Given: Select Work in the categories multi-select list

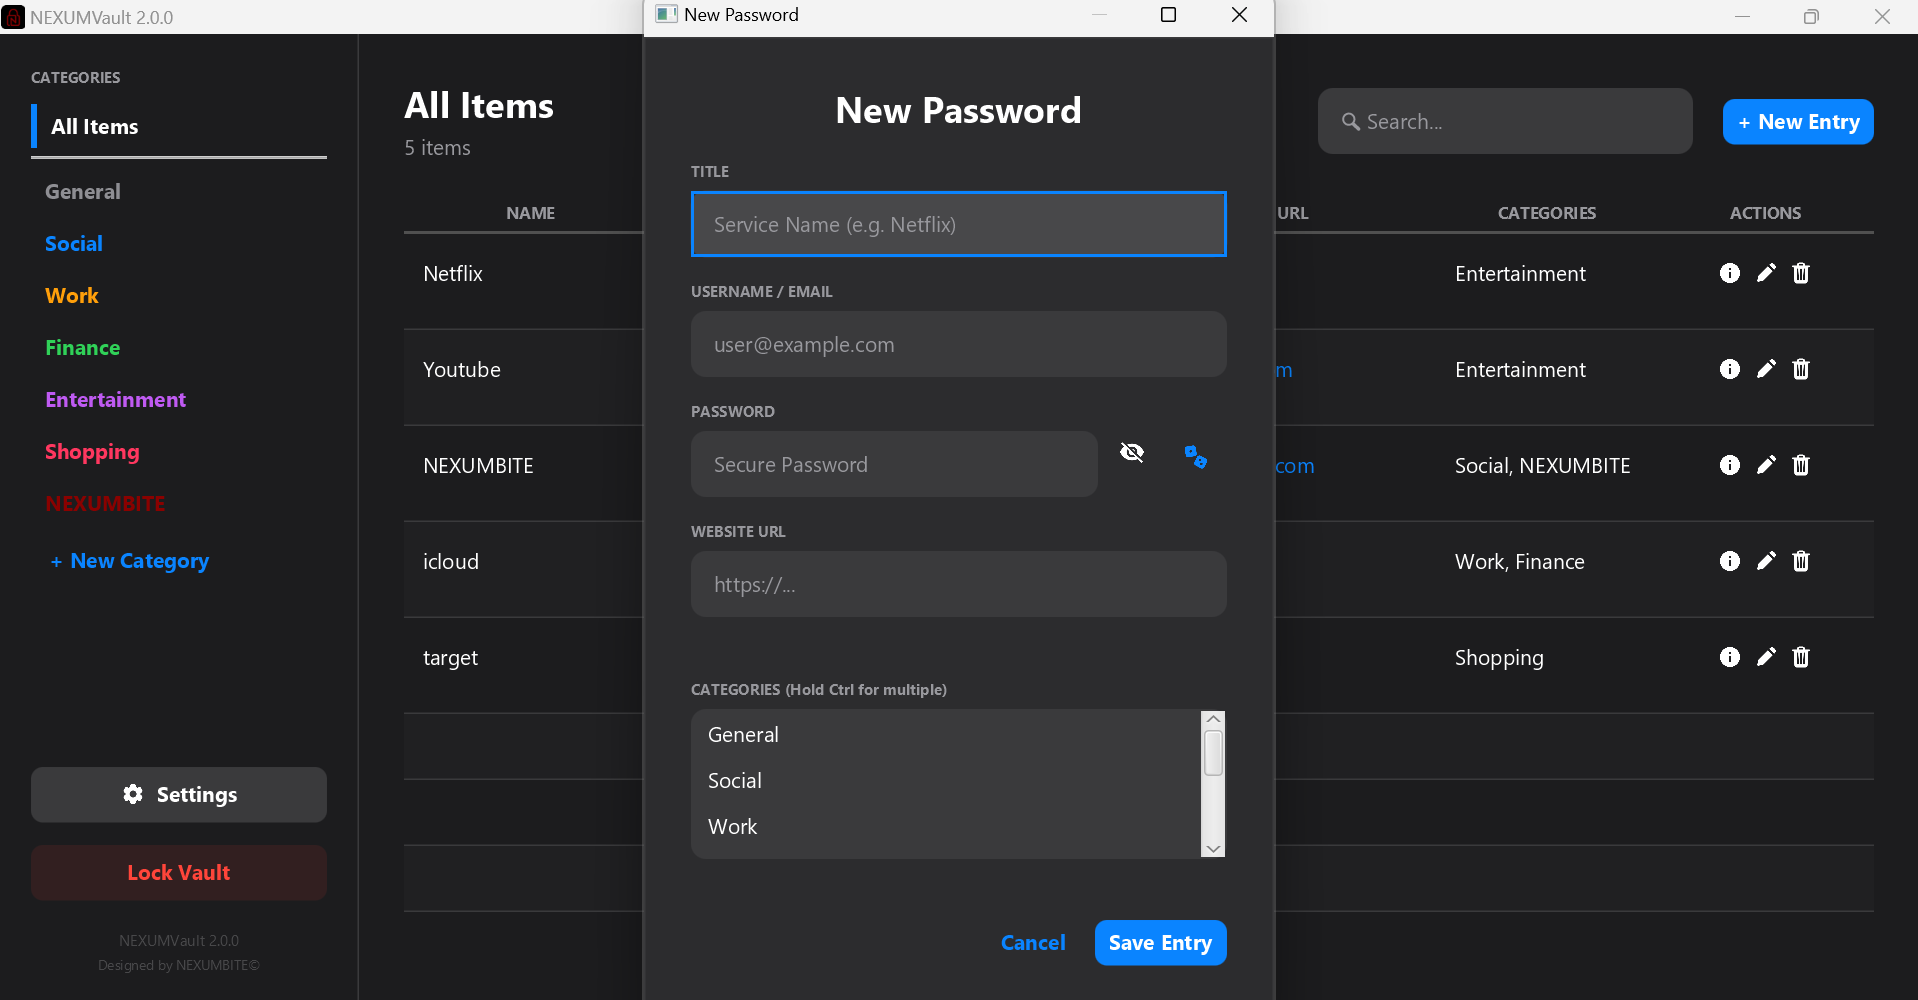Looking at the screenshot, I should tap(732, 826).
